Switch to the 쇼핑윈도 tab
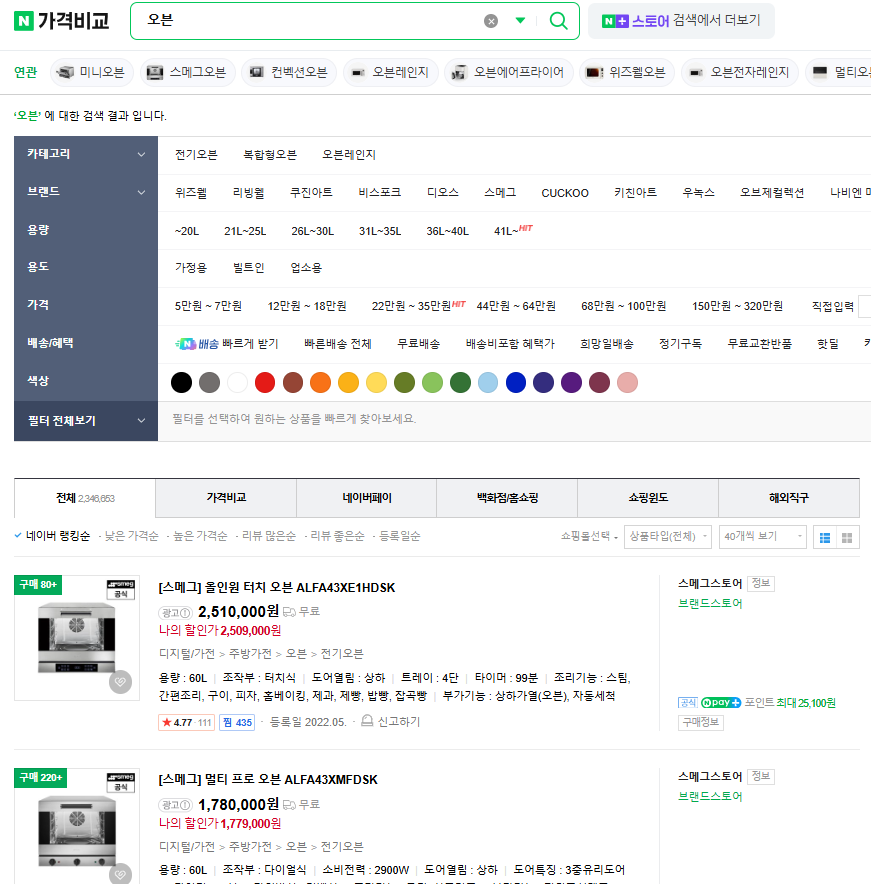Image resolution: width=871 pixels, height=884 pixels. [x=648, y=498]
